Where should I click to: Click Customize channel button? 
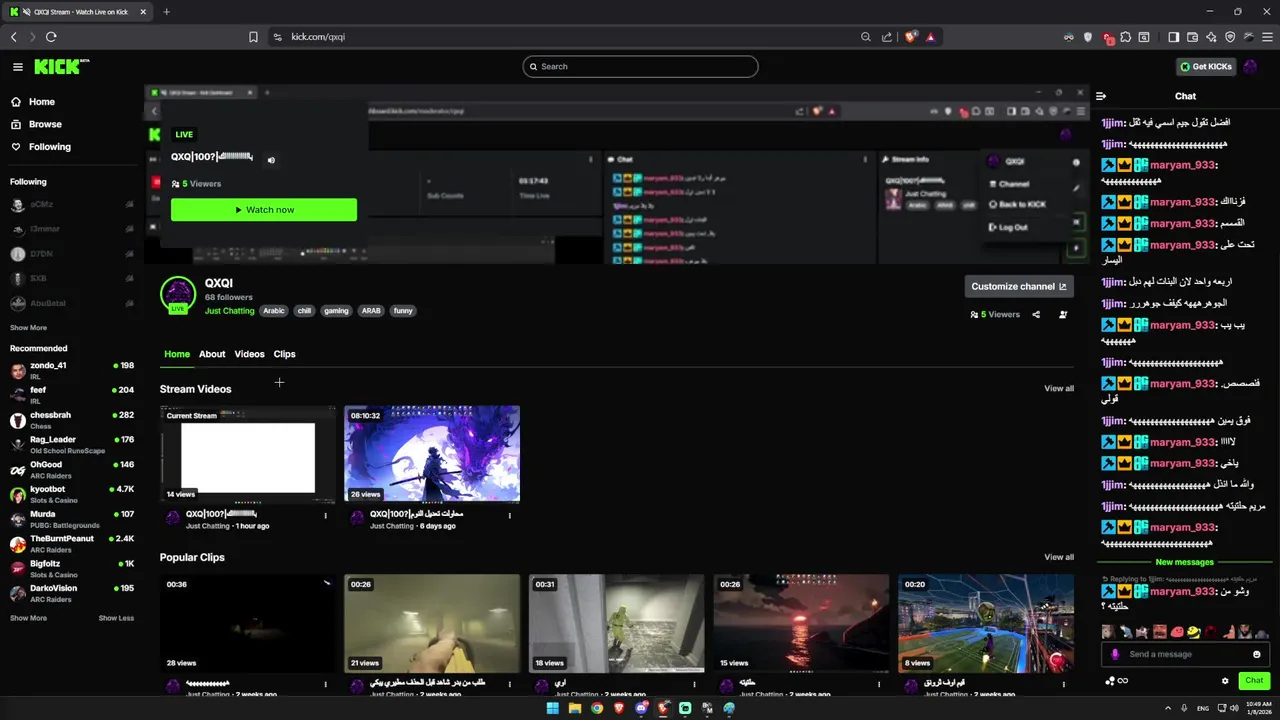coord(1019,286)
